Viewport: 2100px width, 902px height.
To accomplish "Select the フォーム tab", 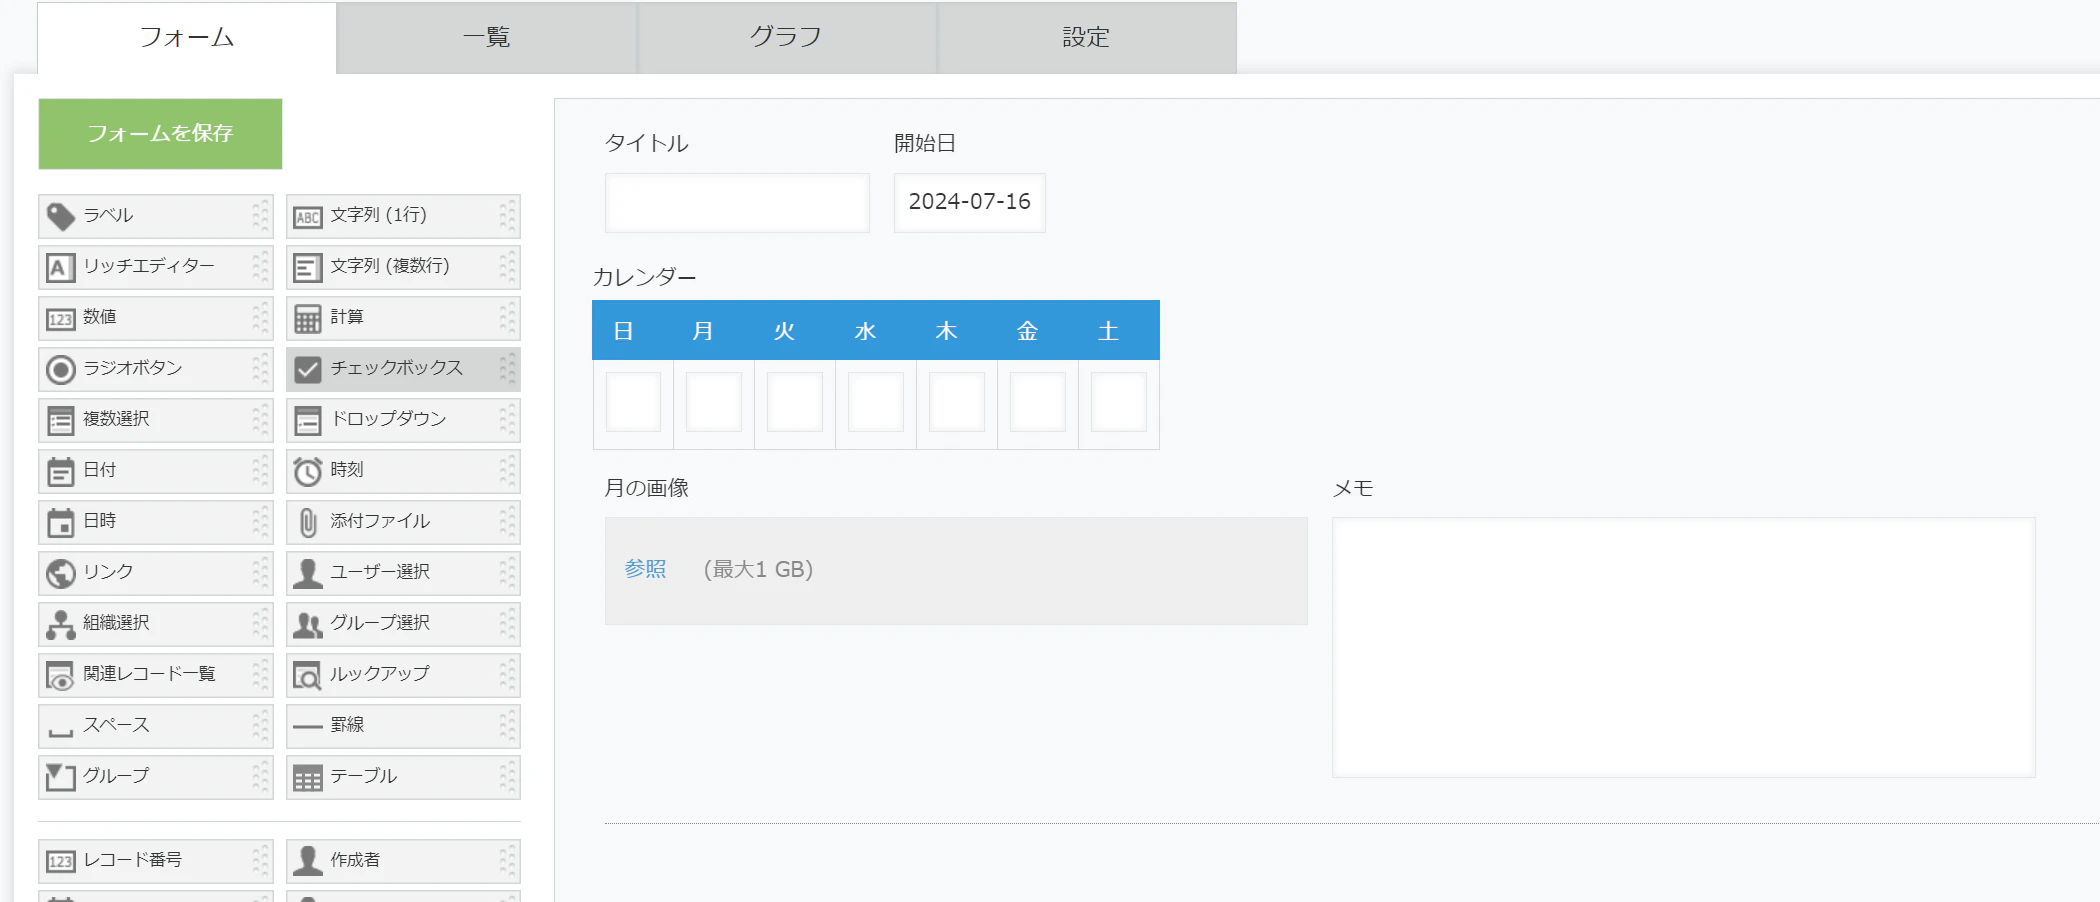I will pos(187,38).
